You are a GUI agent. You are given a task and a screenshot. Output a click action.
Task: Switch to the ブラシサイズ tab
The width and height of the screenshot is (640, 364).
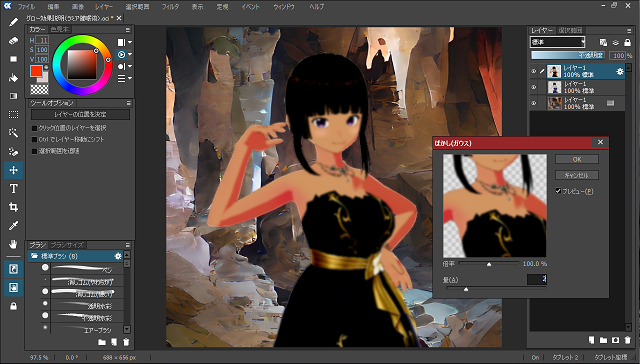[x=67, y=245]
